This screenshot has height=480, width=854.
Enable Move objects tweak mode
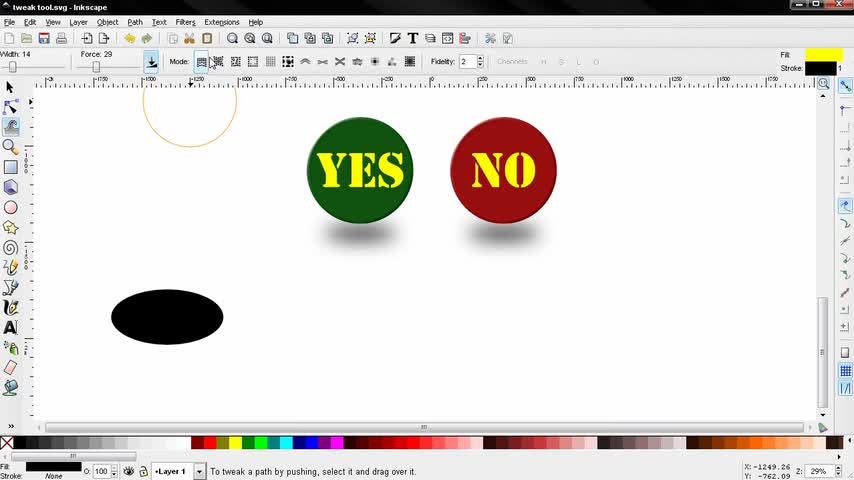click(x=201, y=62)
